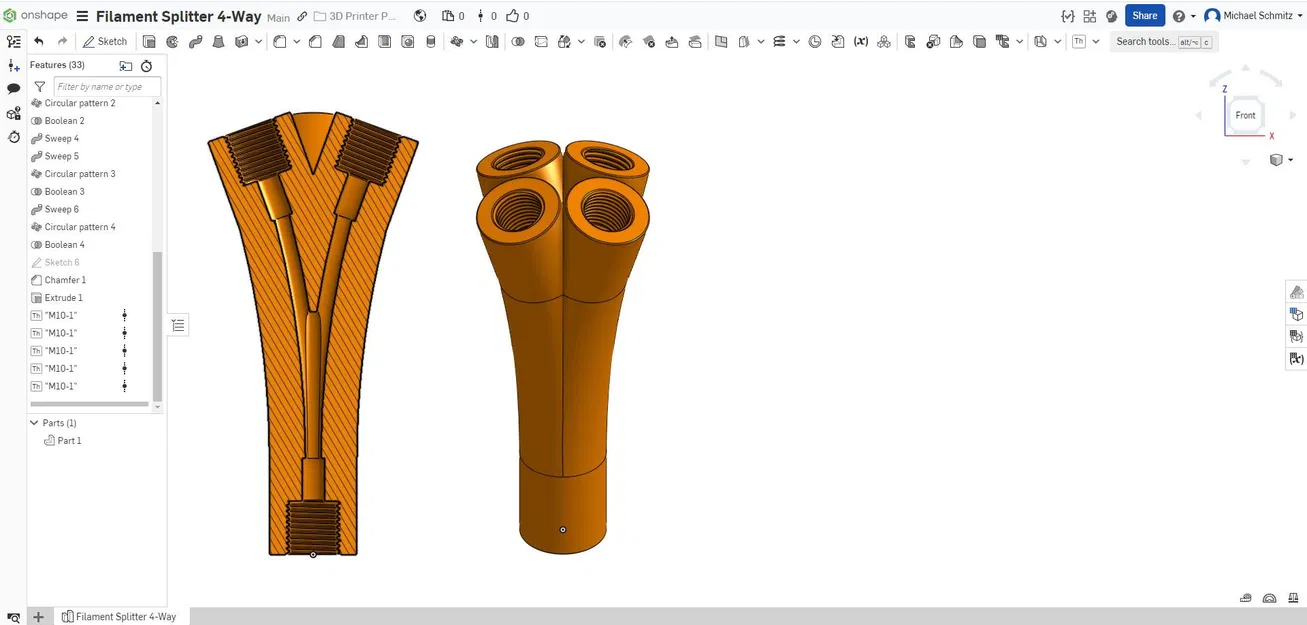
Task: Select the Transform tool
Action: click(564, 41)
